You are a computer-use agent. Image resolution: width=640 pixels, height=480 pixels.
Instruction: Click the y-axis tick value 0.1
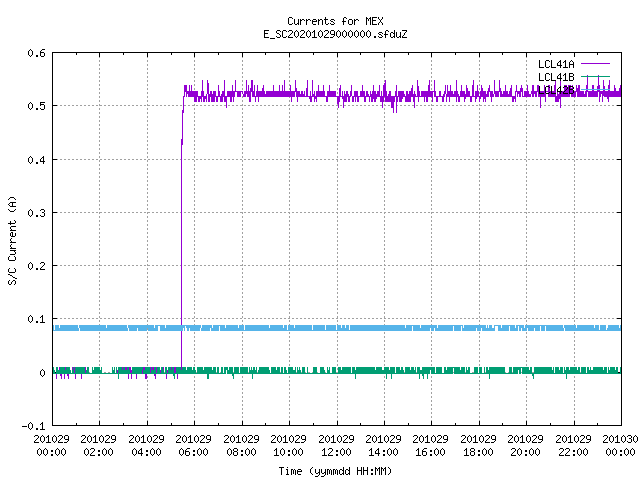click(x=36, y=319)
